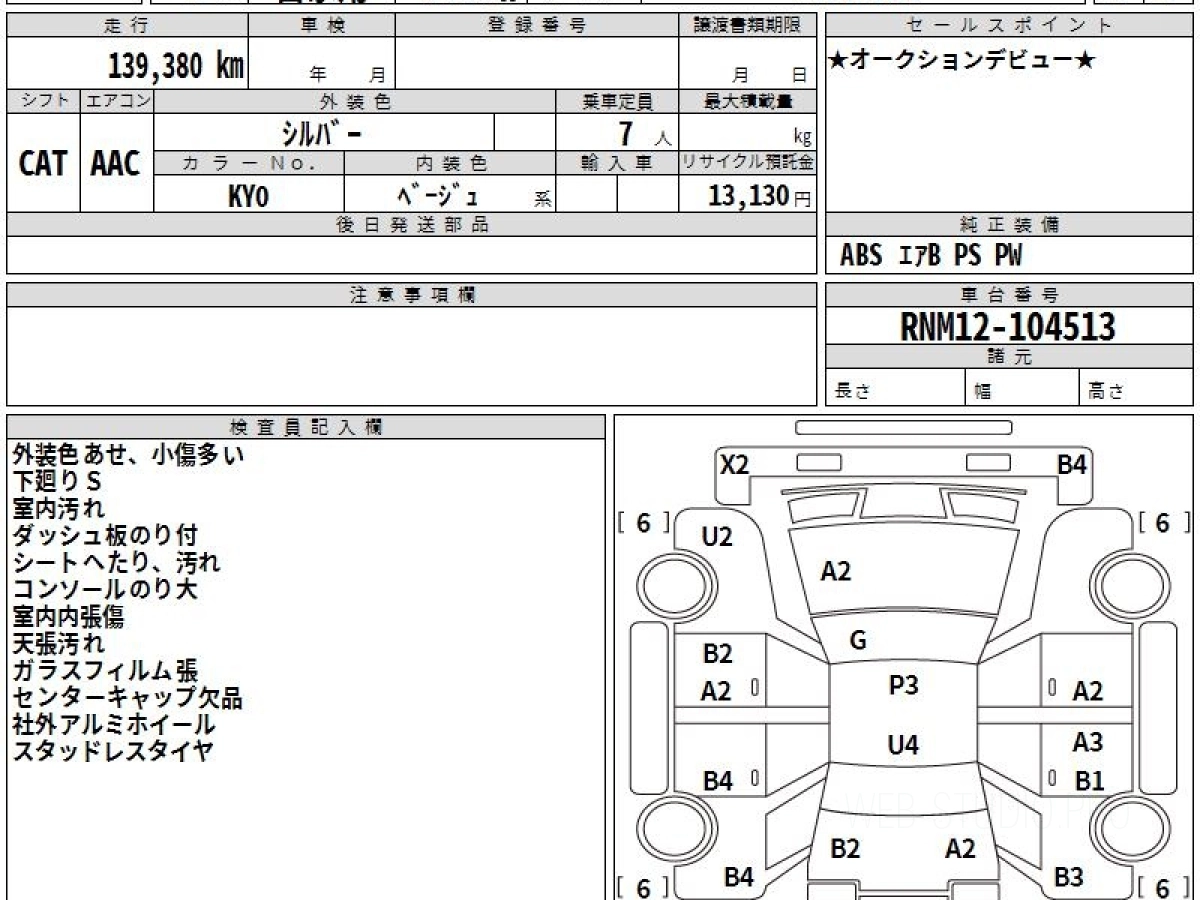Click the X2 damage mark on diagram

click(735, 464)
